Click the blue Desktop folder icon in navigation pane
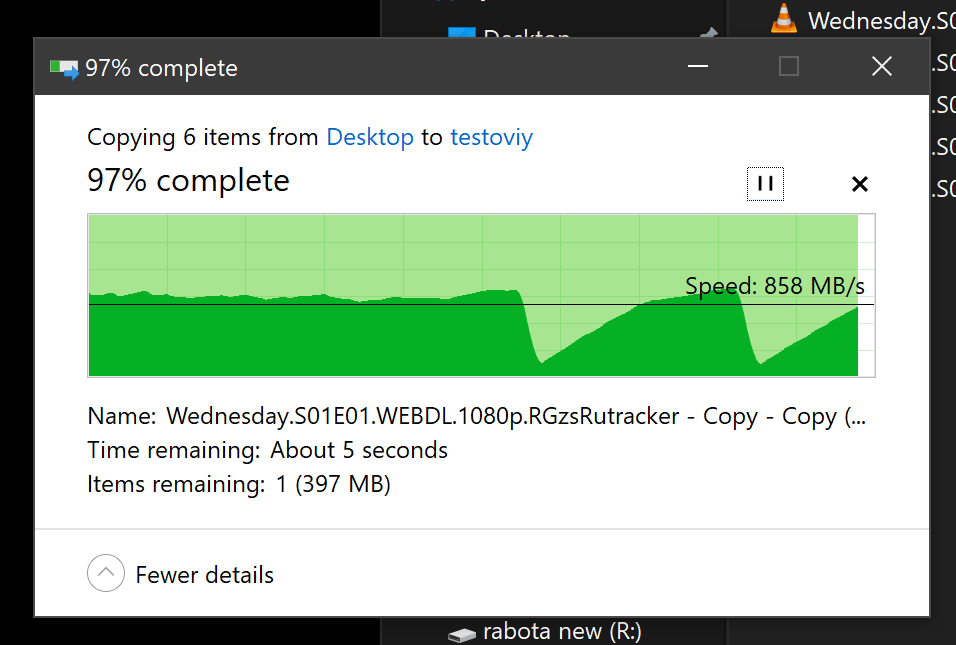The height and width of the screenshot is (645, 956). [462, 32]
